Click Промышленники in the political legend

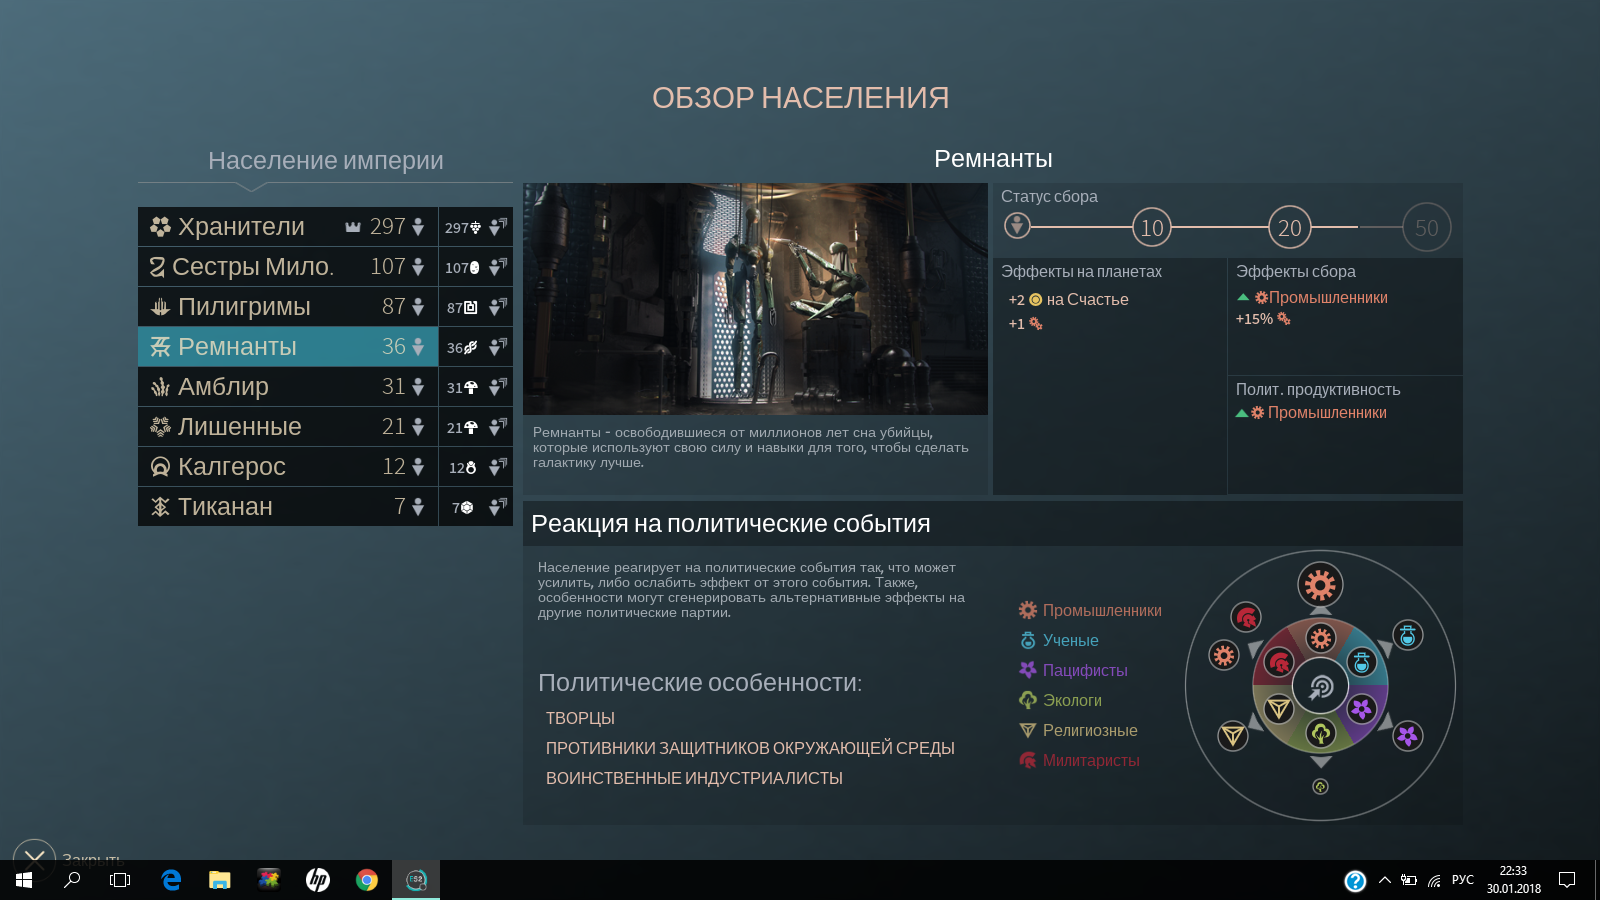(1090, 610)
